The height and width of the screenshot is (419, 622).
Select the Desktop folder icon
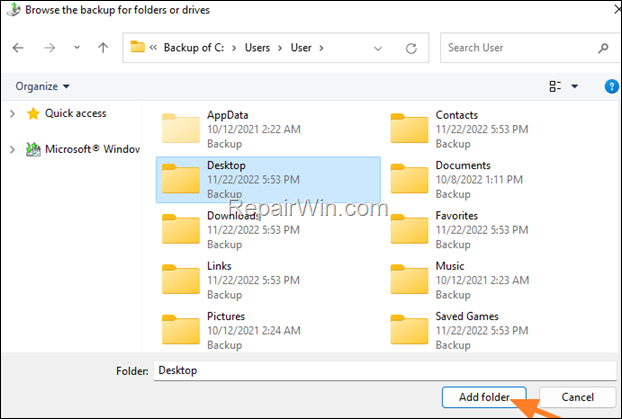pyautogui.click(x=181, y=179)
